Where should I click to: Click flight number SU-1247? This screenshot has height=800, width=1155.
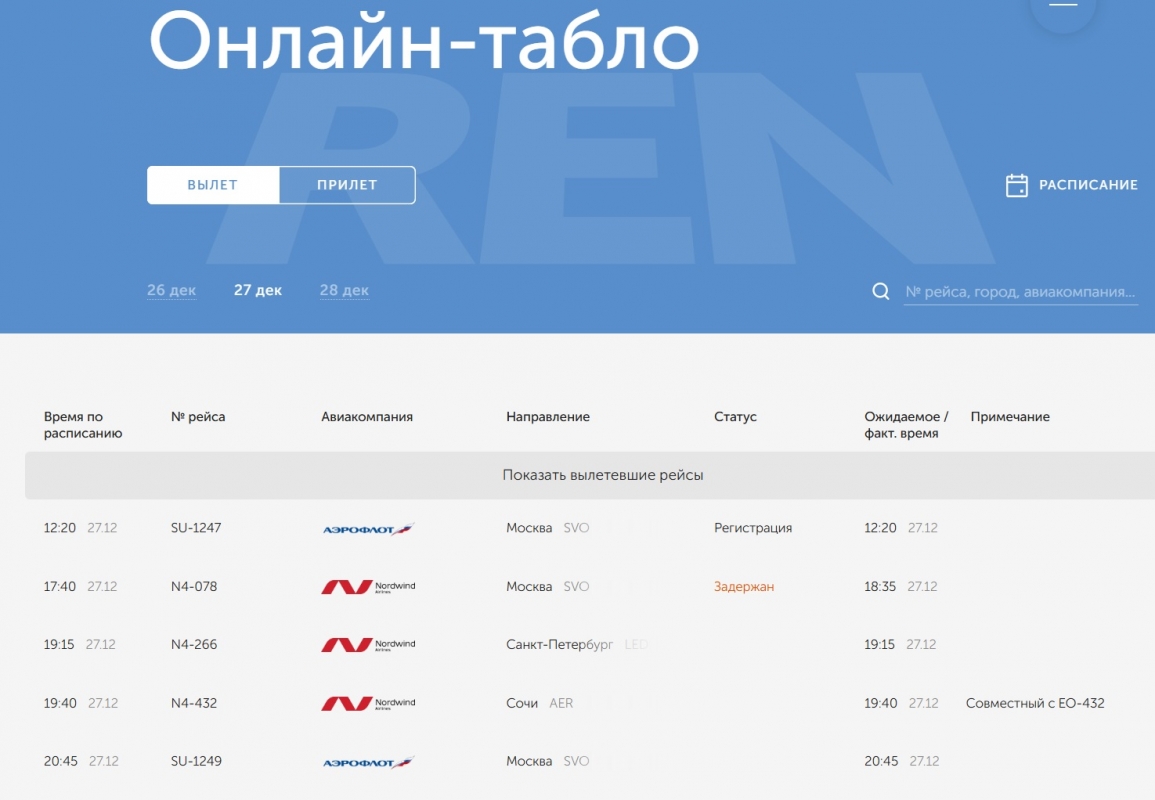point(196,528)
